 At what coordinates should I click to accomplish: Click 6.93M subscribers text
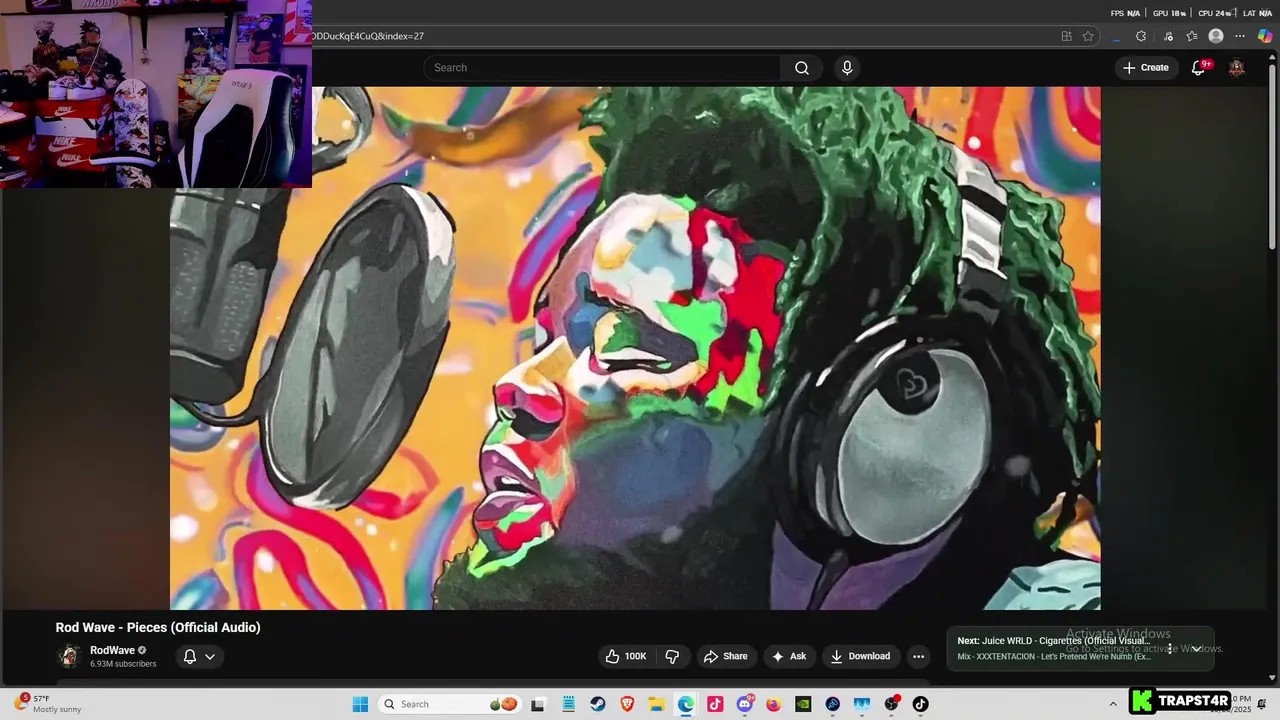[123, 664]
